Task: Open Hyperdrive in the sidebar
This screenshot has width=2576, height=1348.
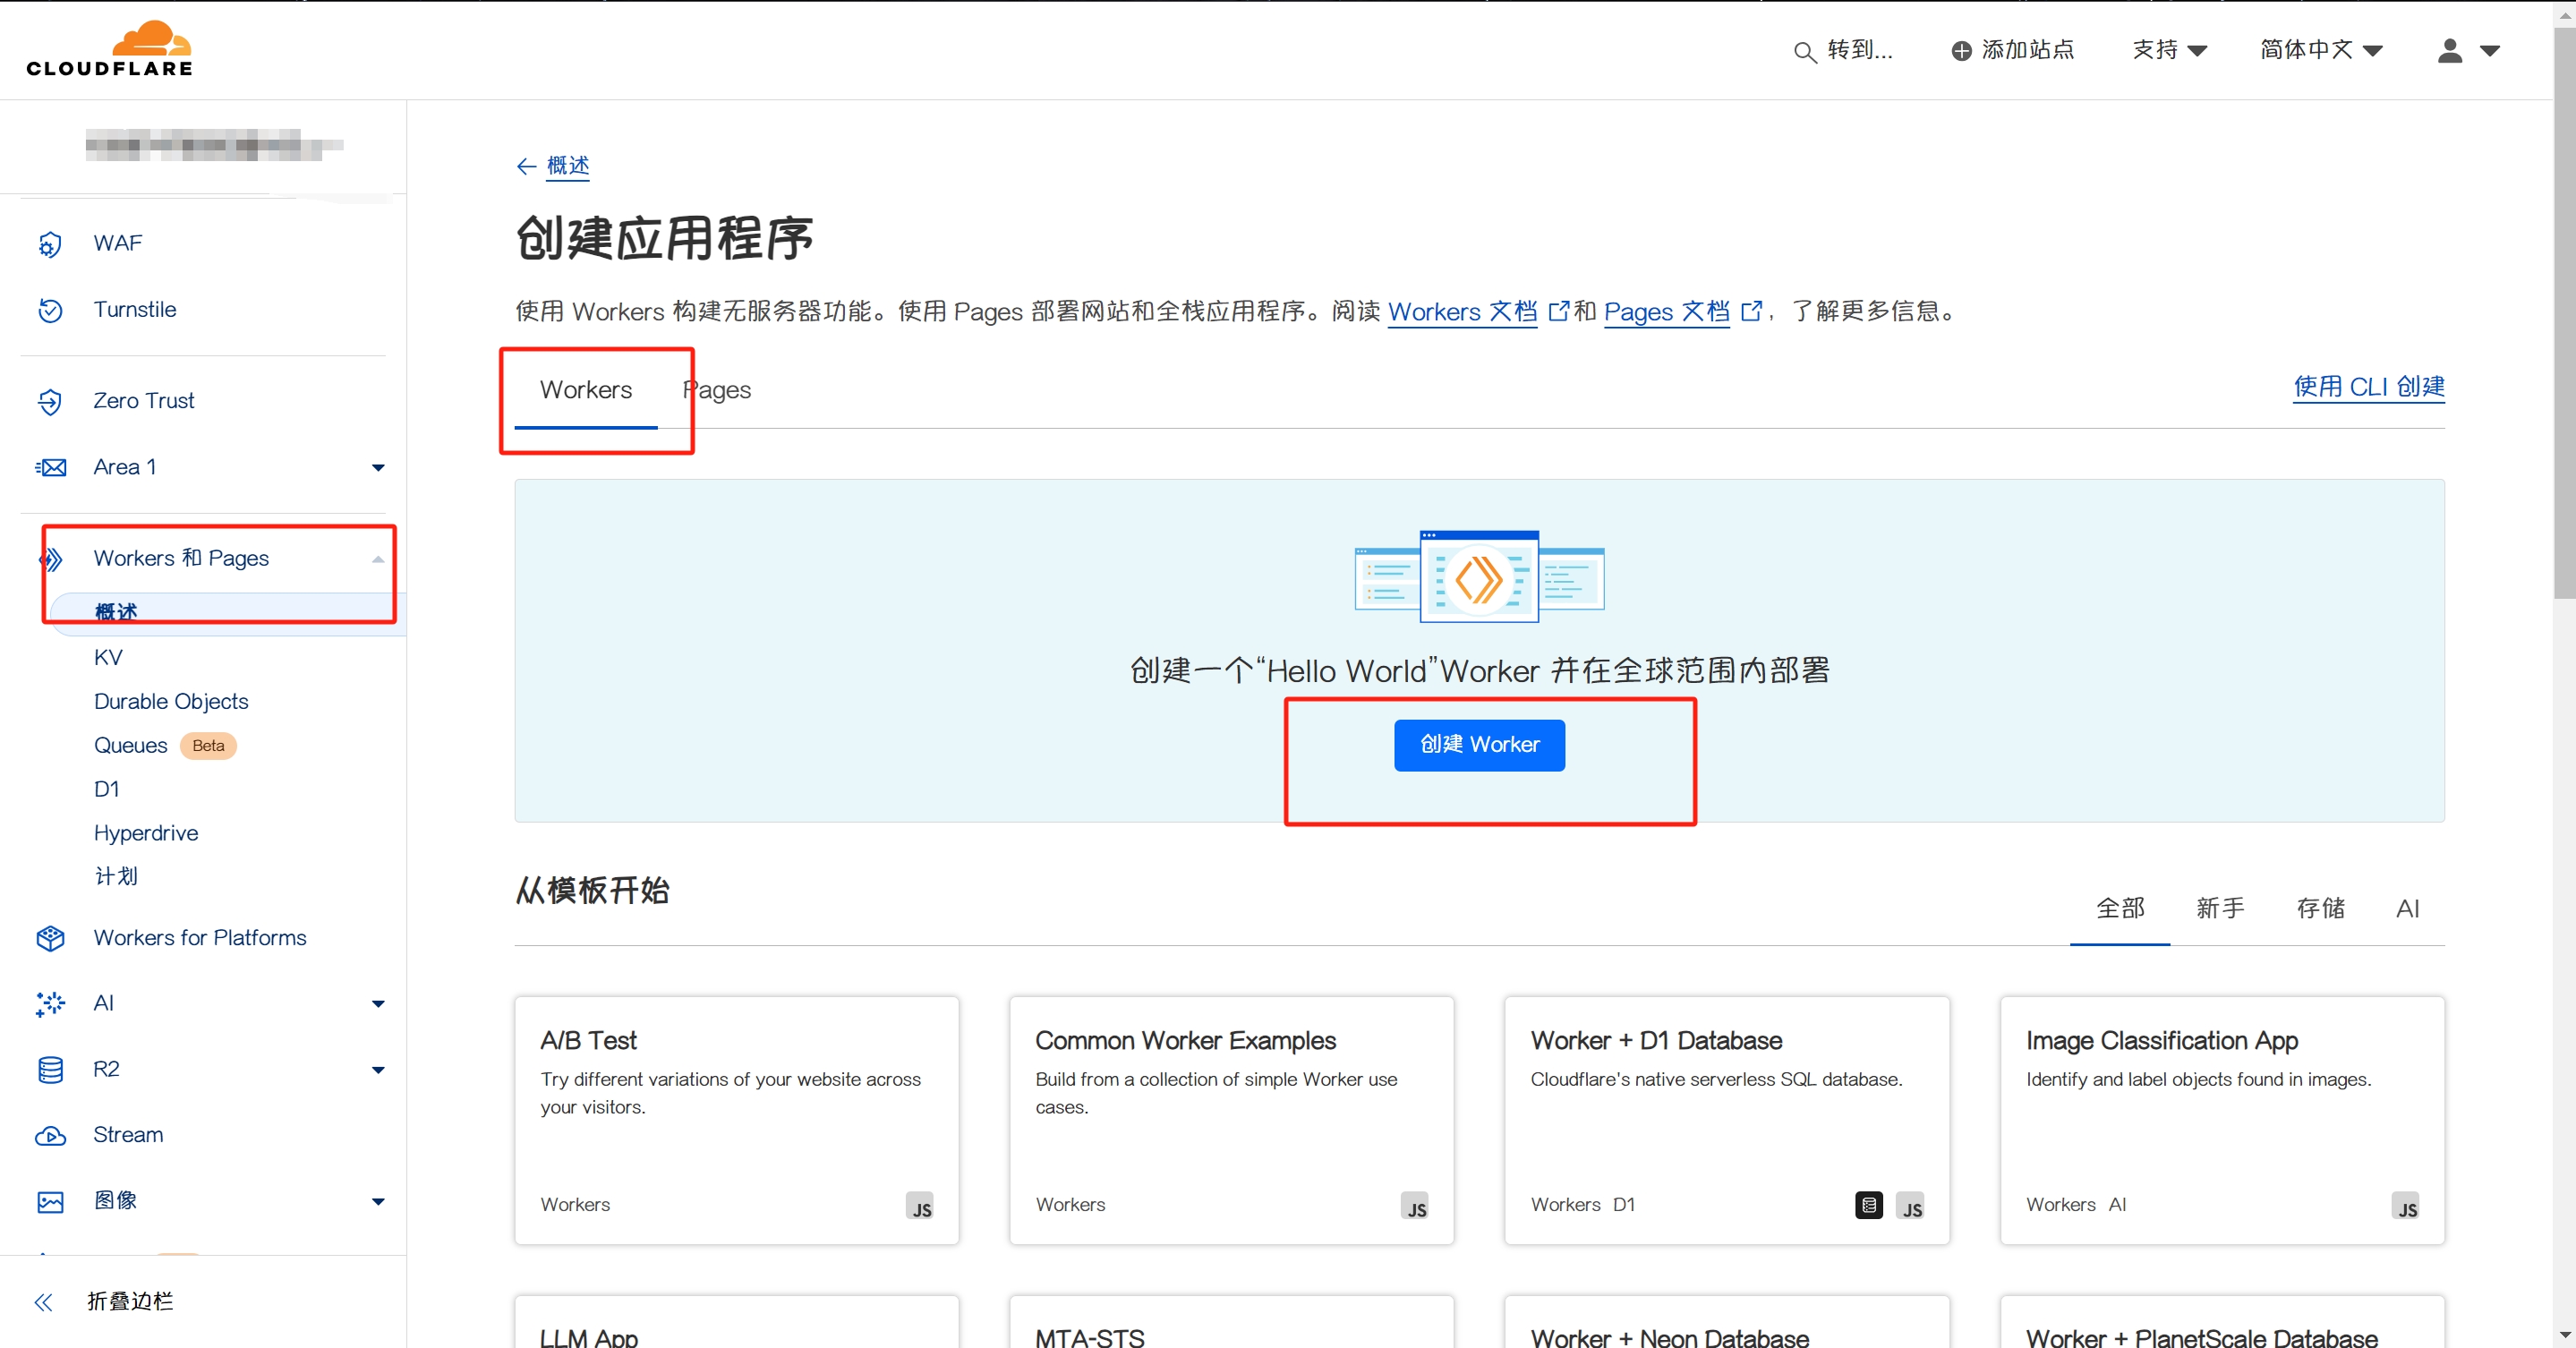Action: coord(146,834)
